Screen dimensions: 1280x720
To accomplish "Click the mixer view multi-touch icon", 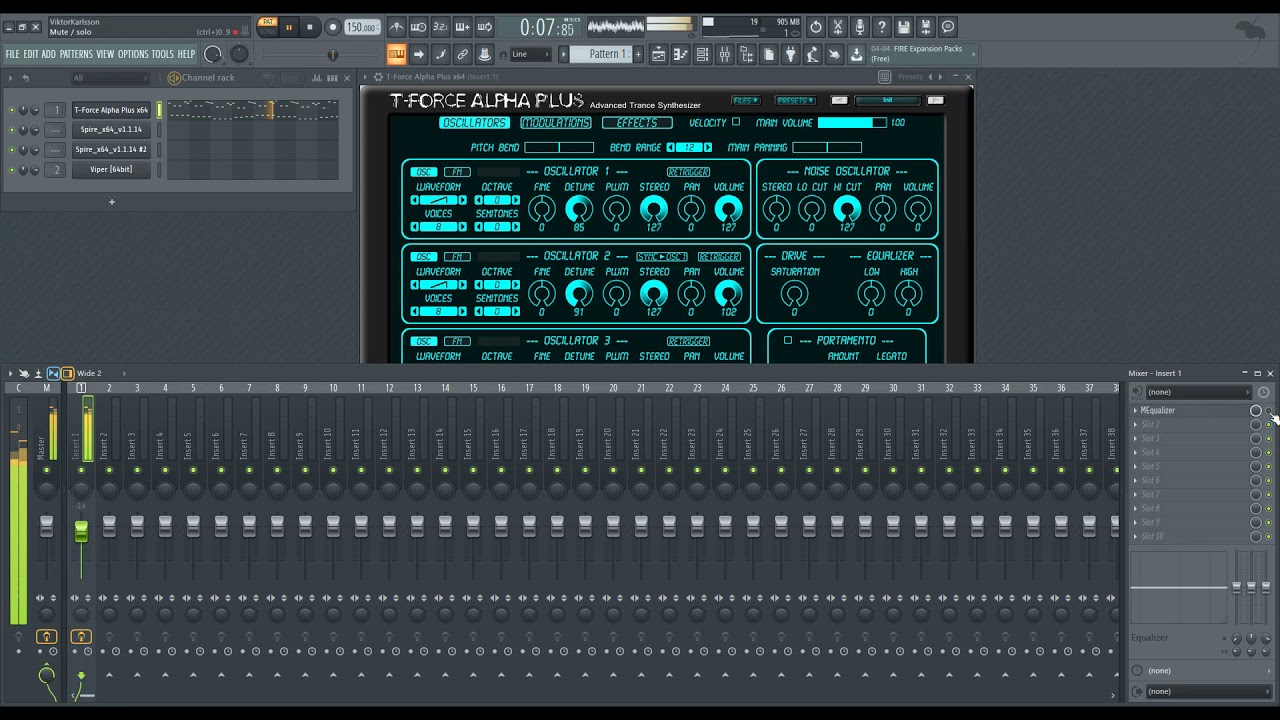I will tap(24, 373).
